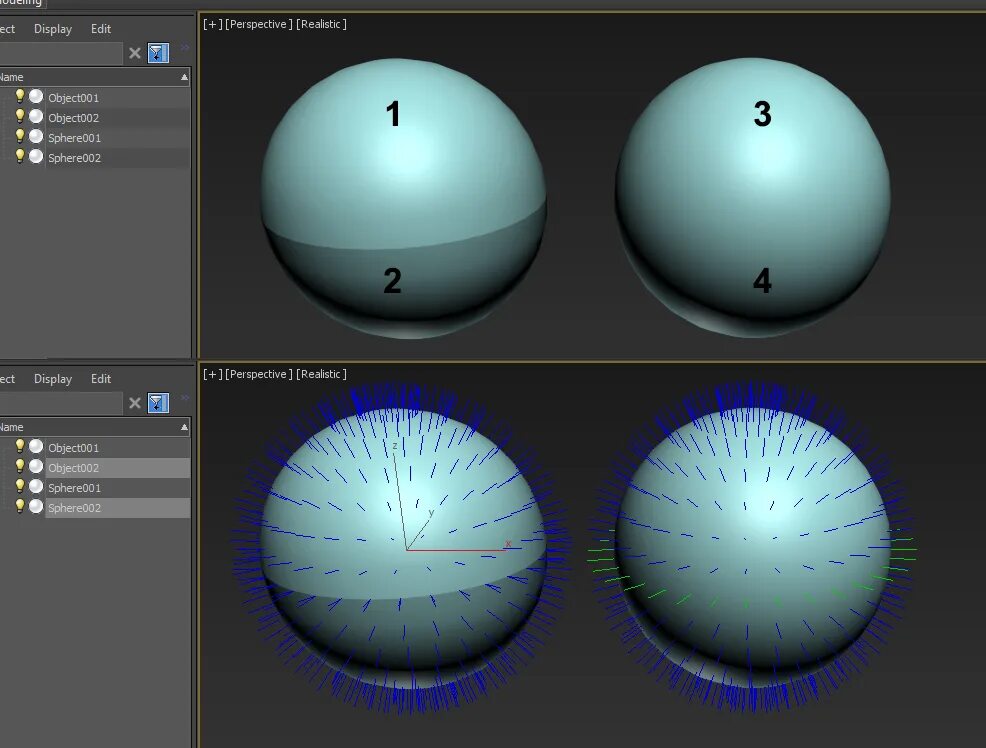Toggle sort arrow in highlighted-rows explorer Name column
This screenshot has height=748, width=986.
(x=184, y=427)
